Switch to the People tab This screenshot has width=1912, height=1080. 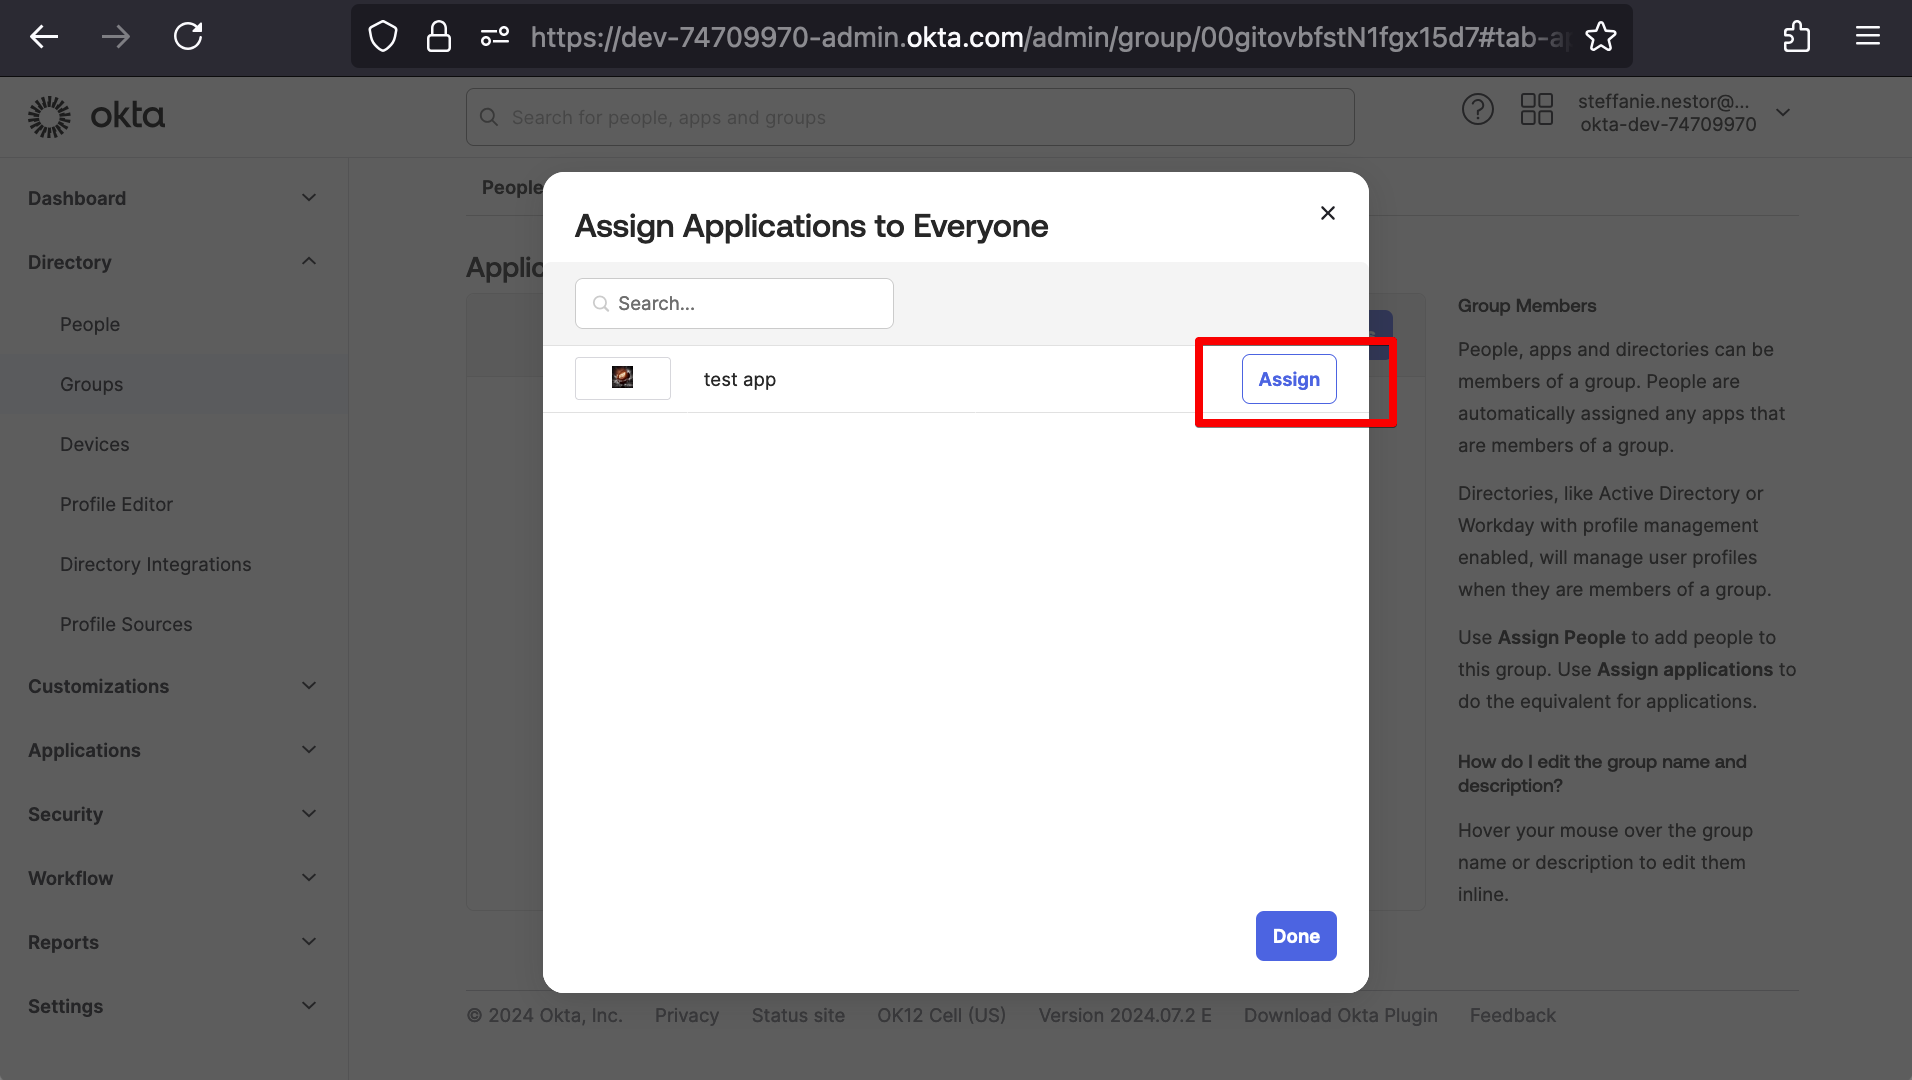point(511,187)
